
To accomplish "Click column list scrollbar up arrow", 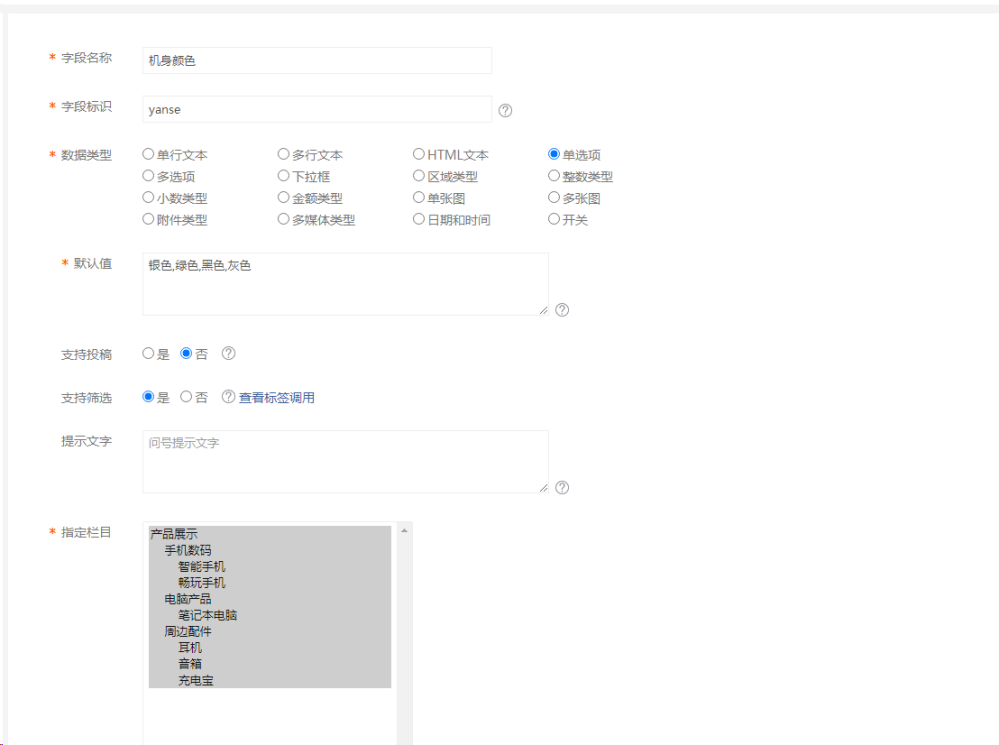I will 405,530.
